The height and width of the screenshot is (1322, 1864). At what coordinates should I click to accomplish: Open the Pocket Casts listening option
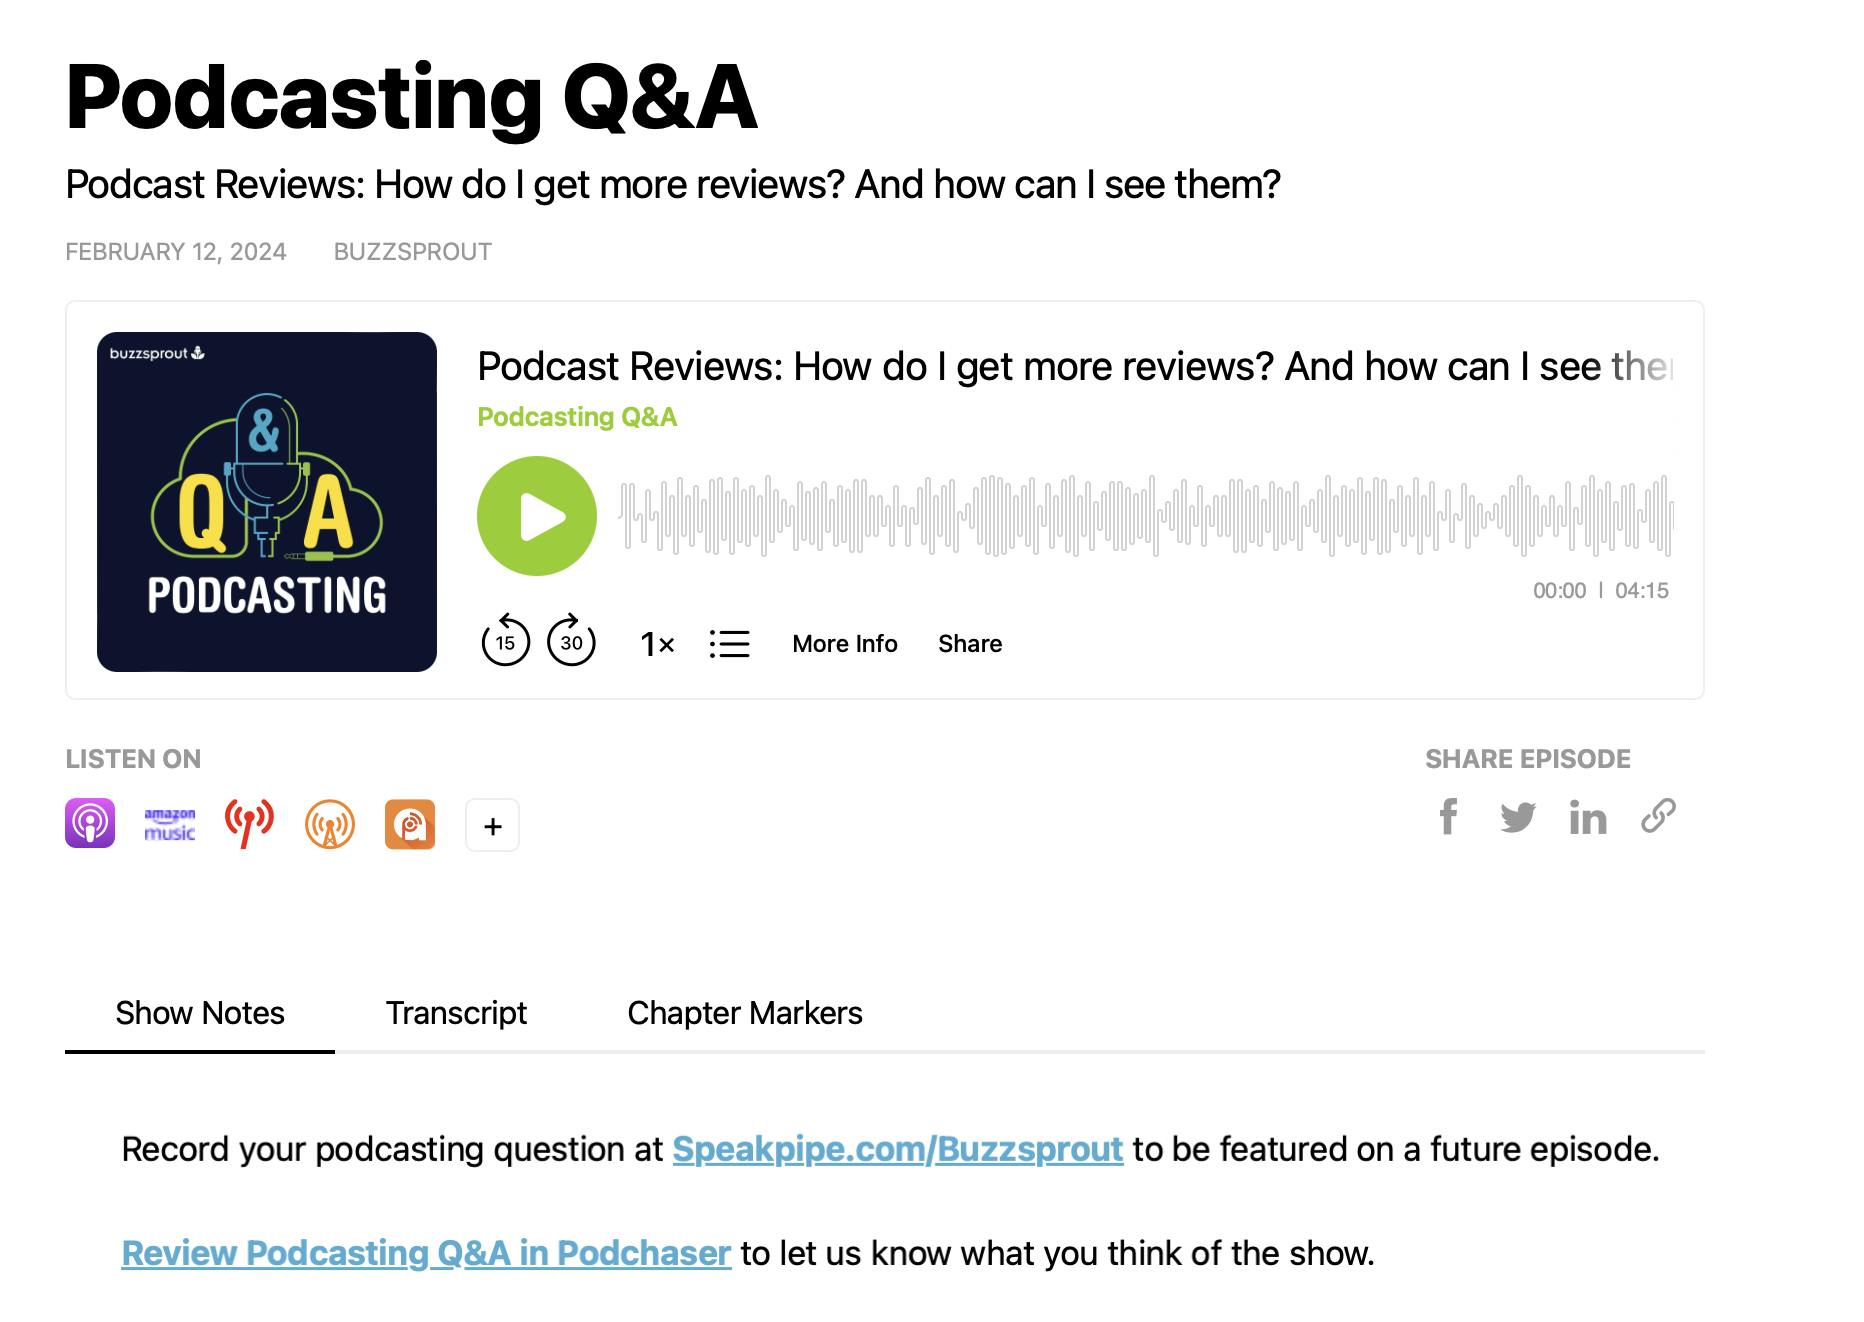(410, 824)
